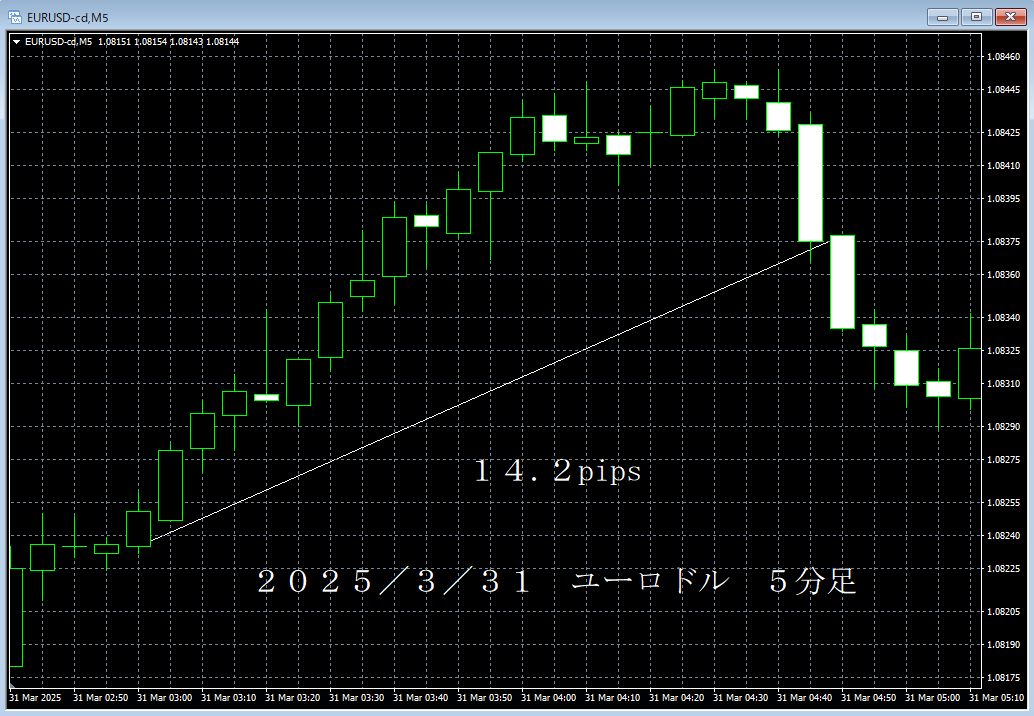Close the EURUSD-cd,M5 chart window

coord(1010,17)
